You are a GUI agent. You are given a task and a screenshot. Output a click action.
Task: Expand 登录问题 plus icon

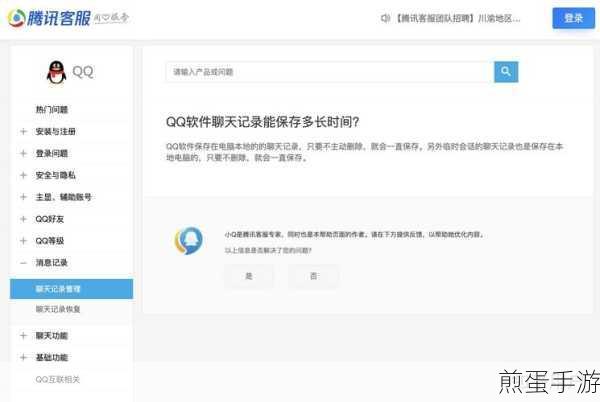coord(23,153)
